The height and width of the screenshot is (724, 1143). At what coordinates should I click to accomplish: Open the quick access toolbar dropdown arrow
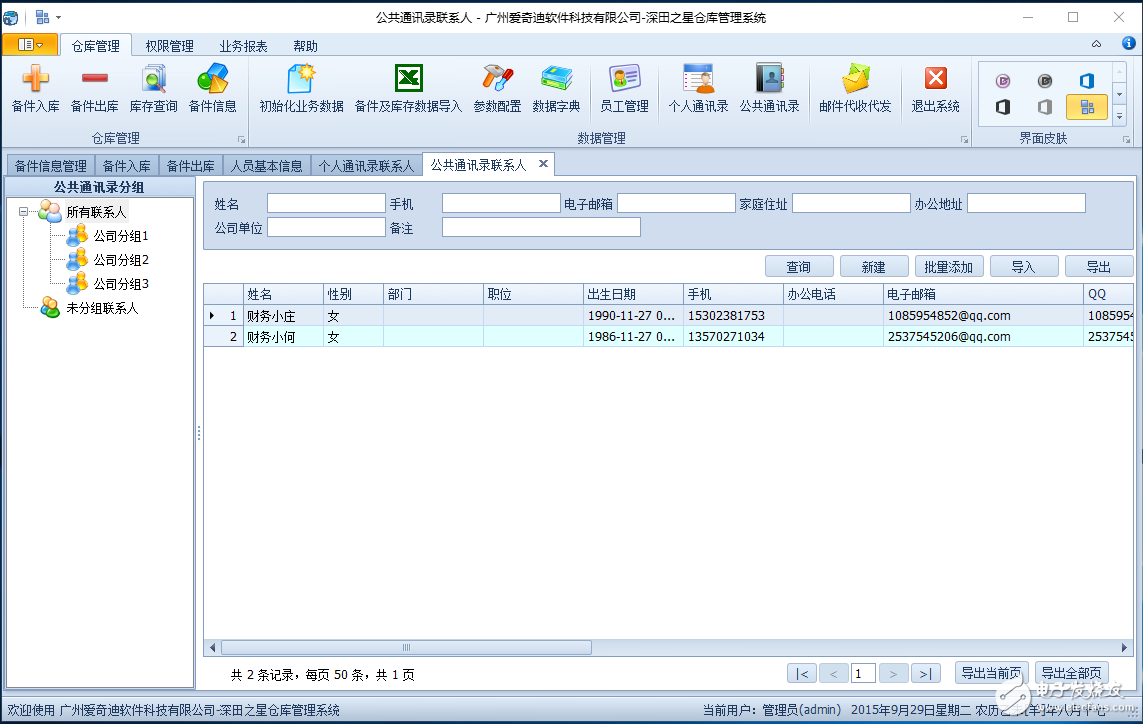pos(56,16)
